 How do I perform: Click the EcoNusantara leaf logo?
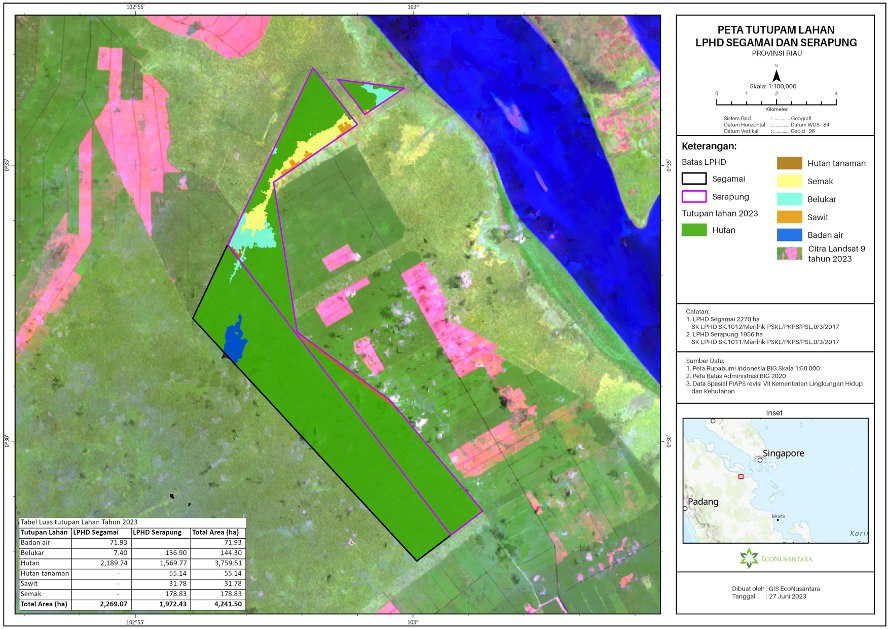click(x=748, y=558)
